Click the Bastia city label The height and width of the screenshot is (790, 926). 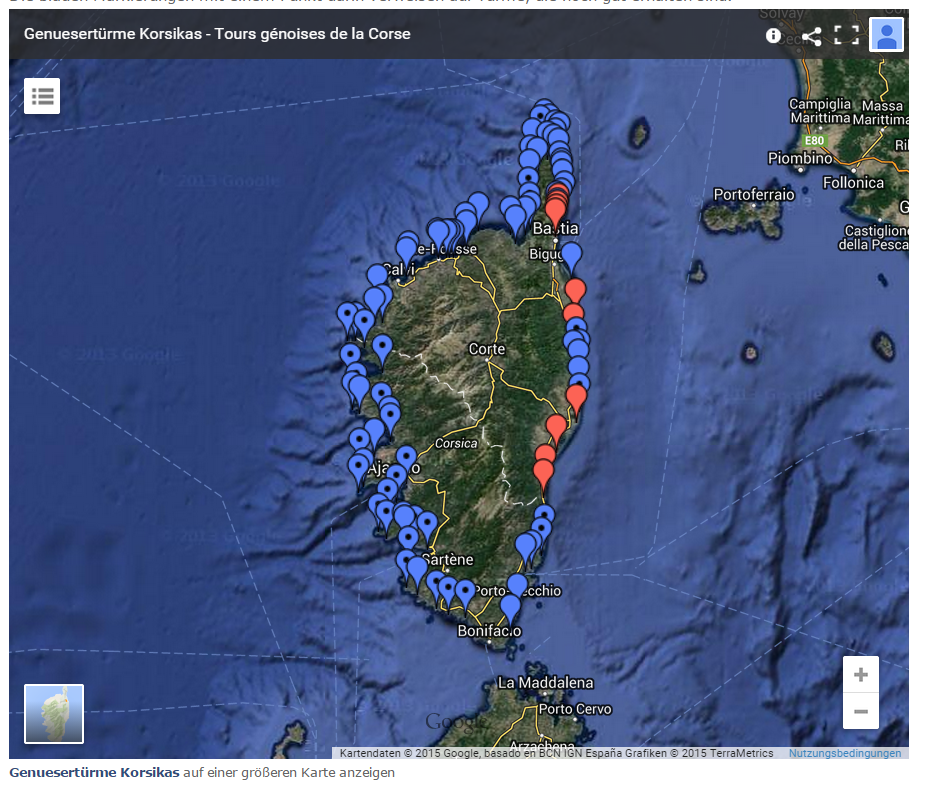(x=555, y=228)
